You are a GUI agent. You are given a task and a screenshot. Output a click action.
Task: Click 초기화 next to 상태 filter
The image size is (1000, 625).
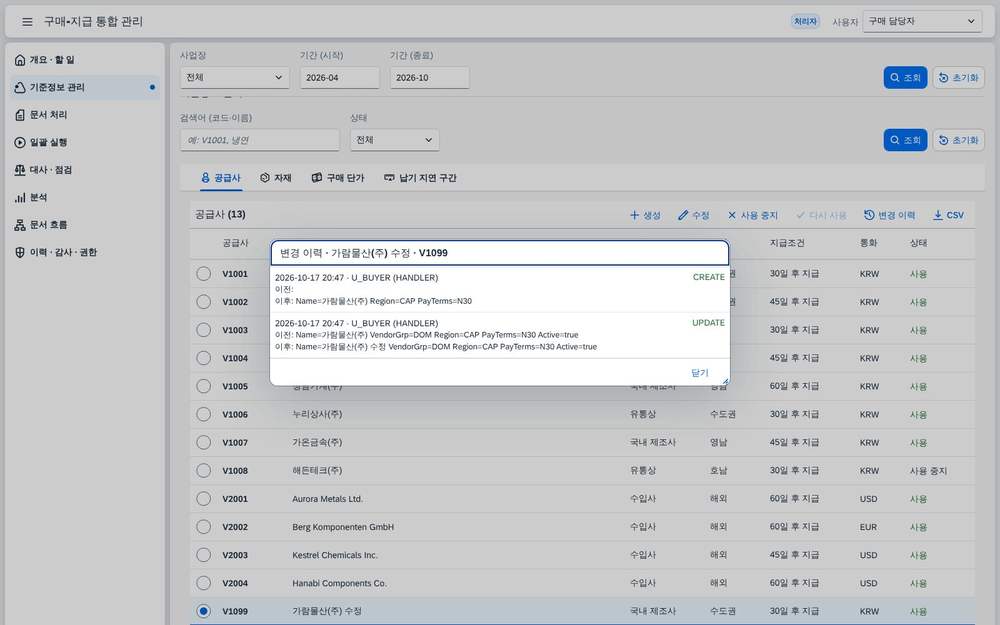[x=959, y=140]
